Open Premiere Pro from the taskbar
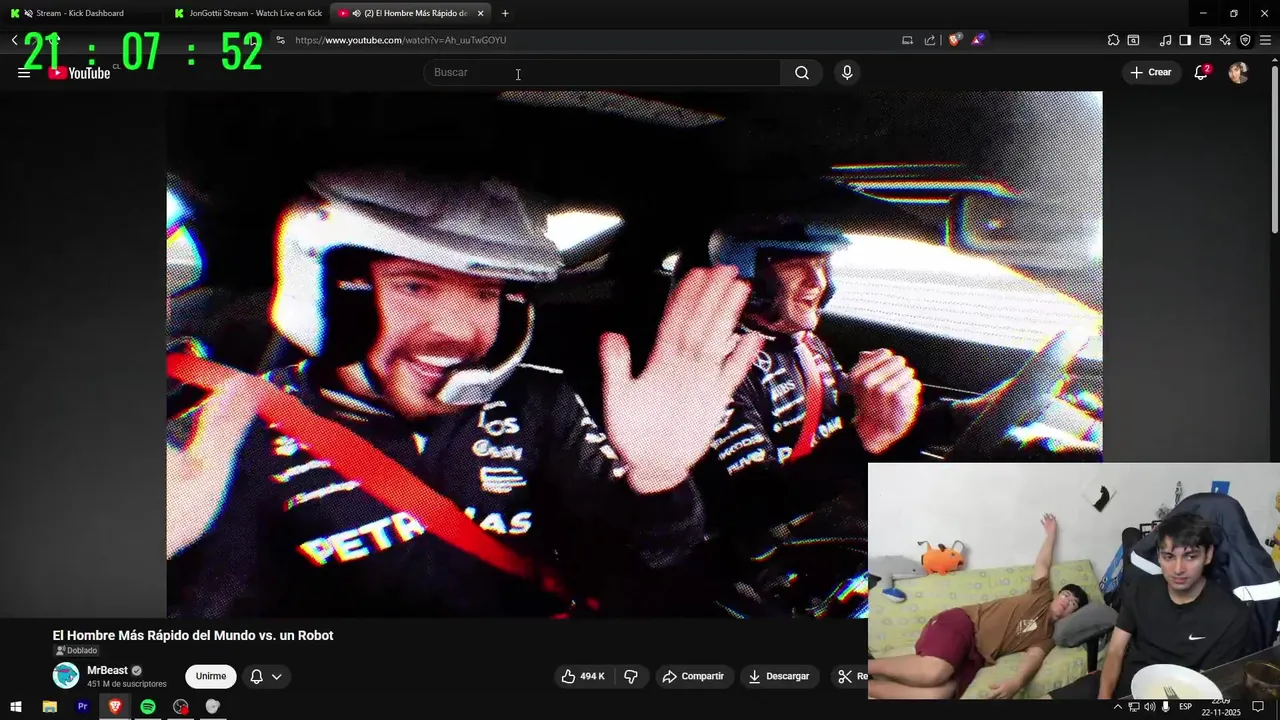Viewport: 1280px width, 720px height. point(82,706)
